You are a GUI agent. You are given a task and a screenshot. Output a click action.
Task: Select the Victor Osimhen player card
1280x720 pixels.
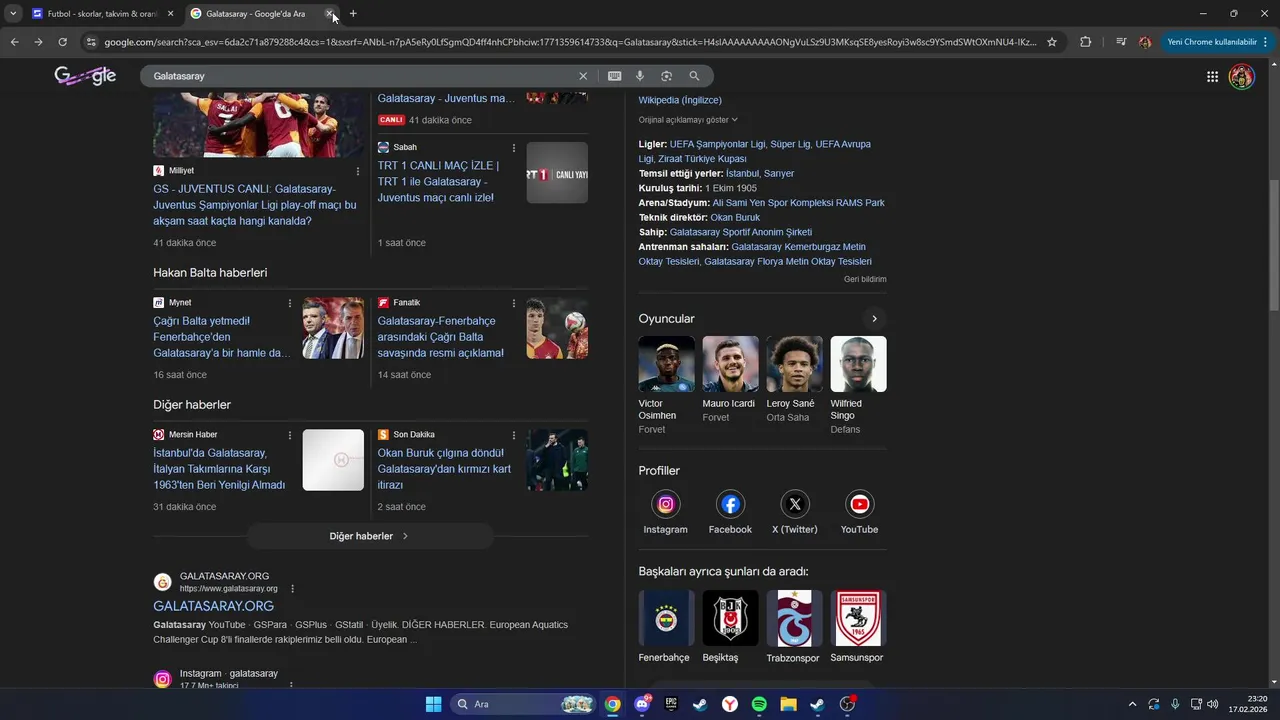click(666, 385)
